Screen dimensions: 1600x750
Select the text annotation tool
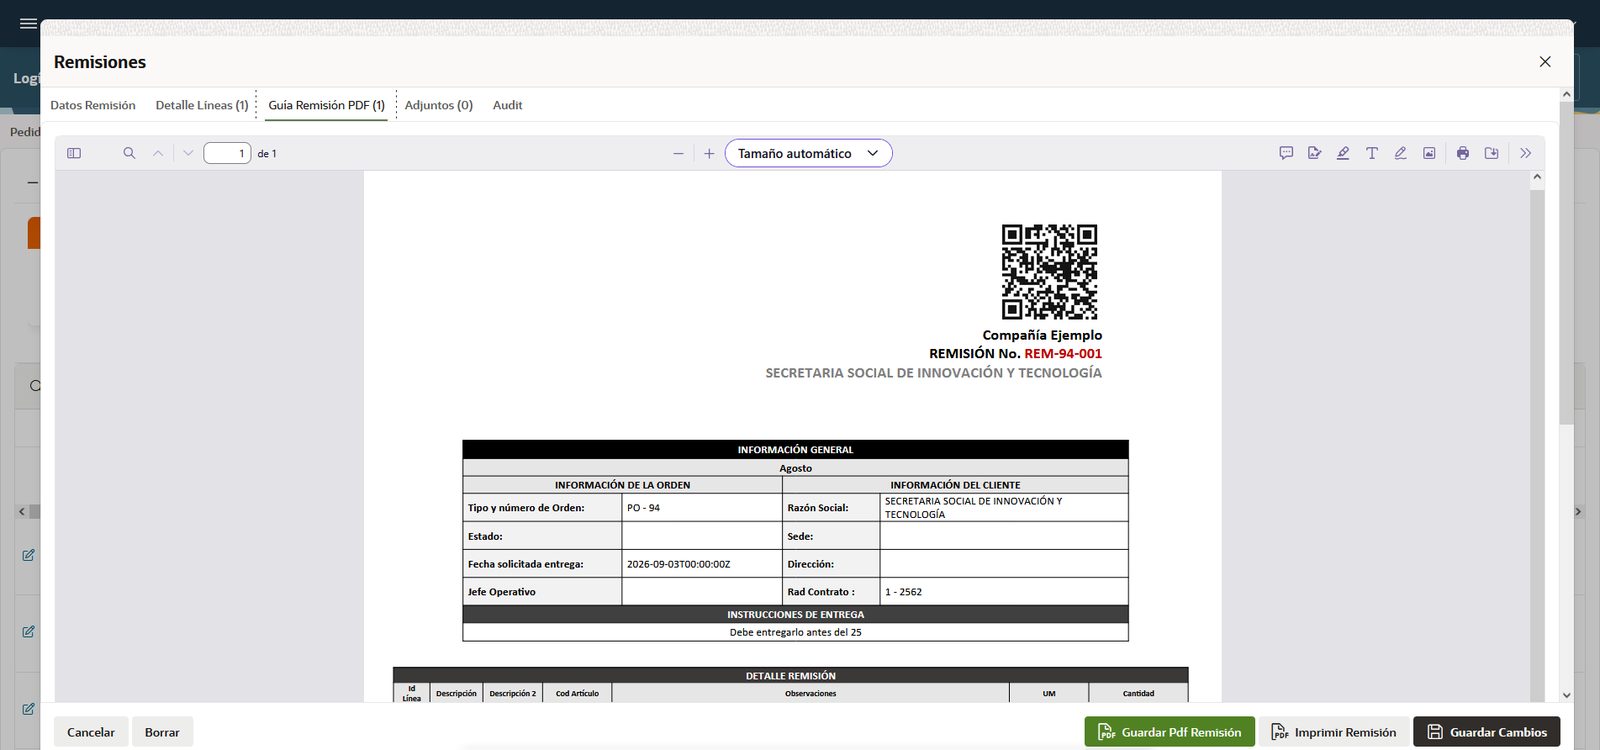(1372, 153)
